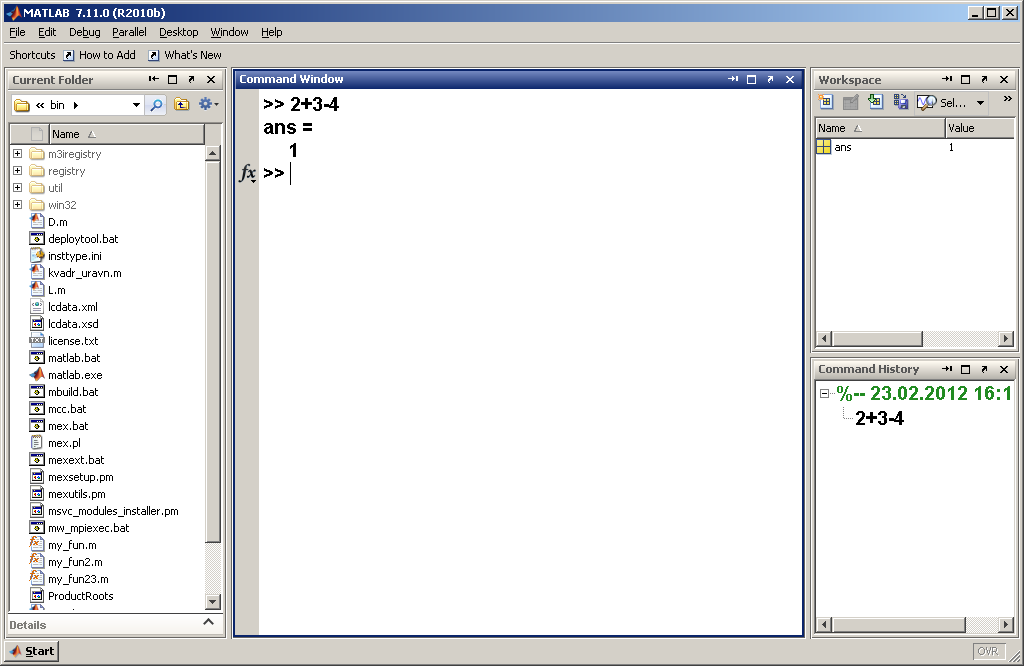
Task: Select deploytool.bat file
Action: [83, 239]
